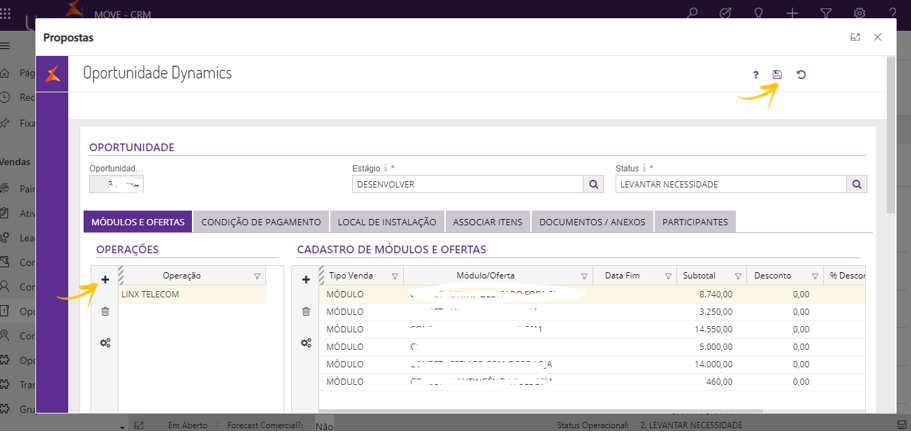Click the Dialog vertical scrollbar
Screen dimensions: 911x432
pos(891,134)
